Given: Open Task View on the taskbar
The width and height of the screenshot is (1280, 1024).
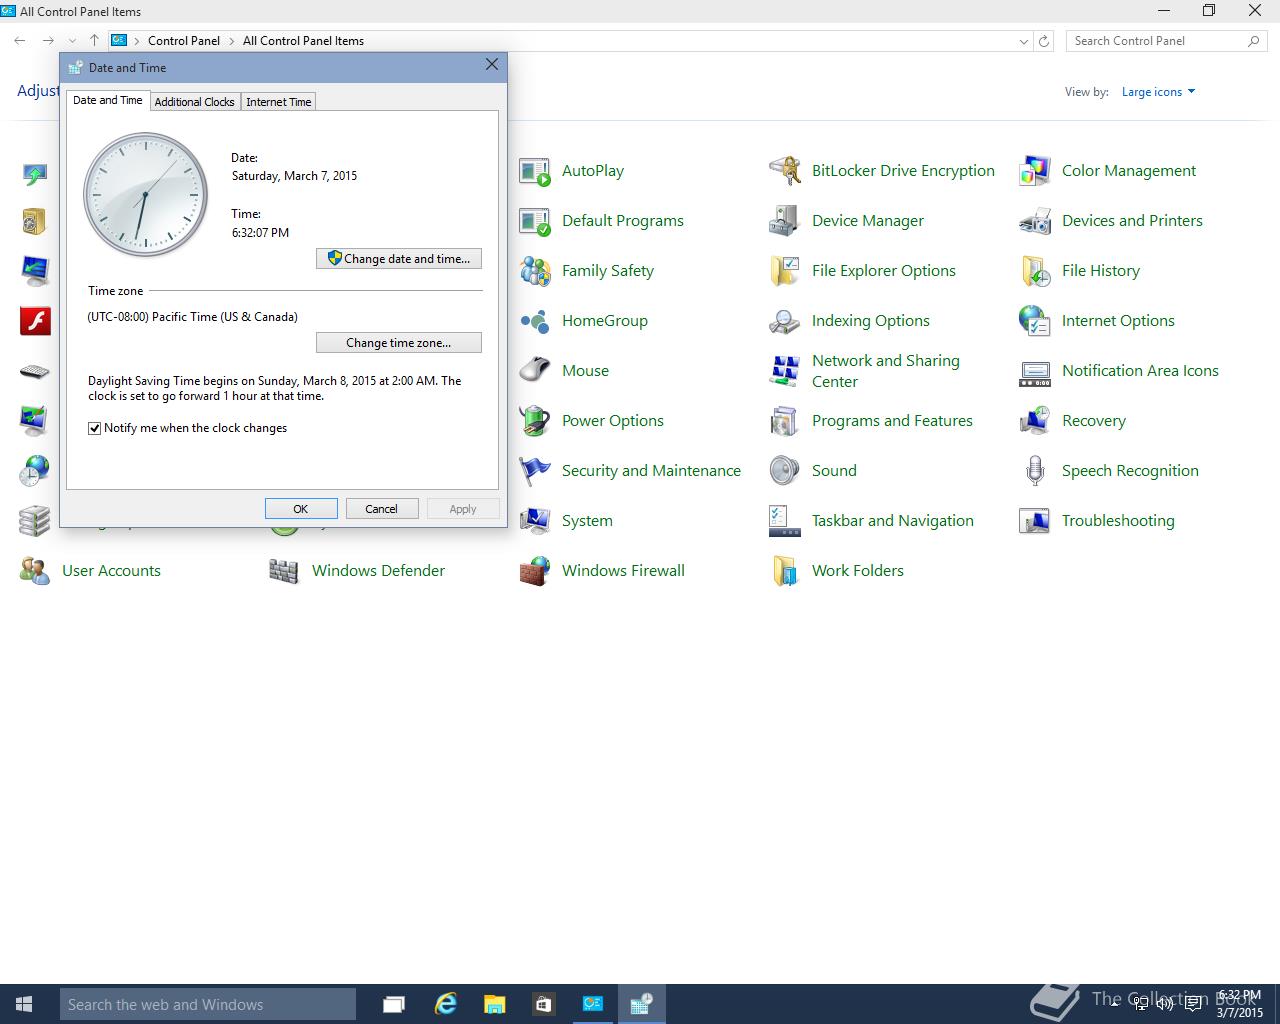Looking at the screenshot, I should (394, 1004).
